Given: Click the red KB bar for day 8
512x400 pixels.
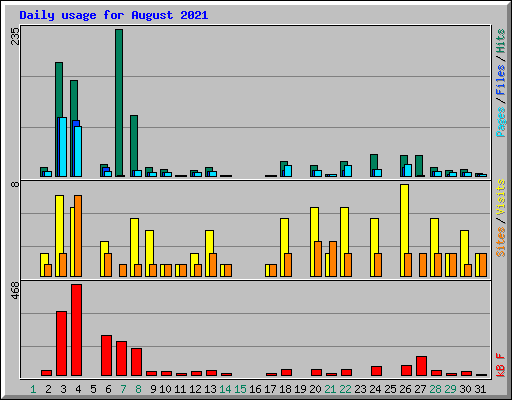Looking at the screenshot, I should tap(136, 362).
